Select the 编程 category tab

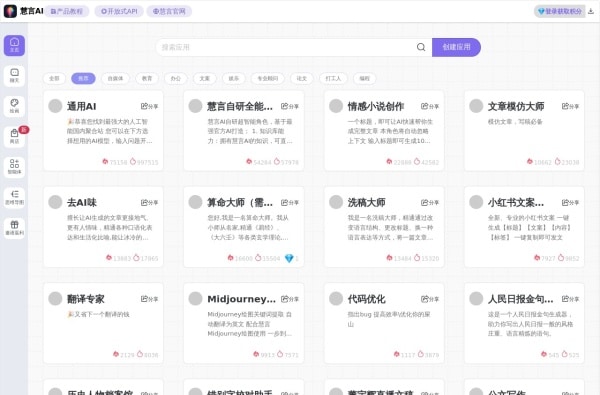(x=365, y=78)
